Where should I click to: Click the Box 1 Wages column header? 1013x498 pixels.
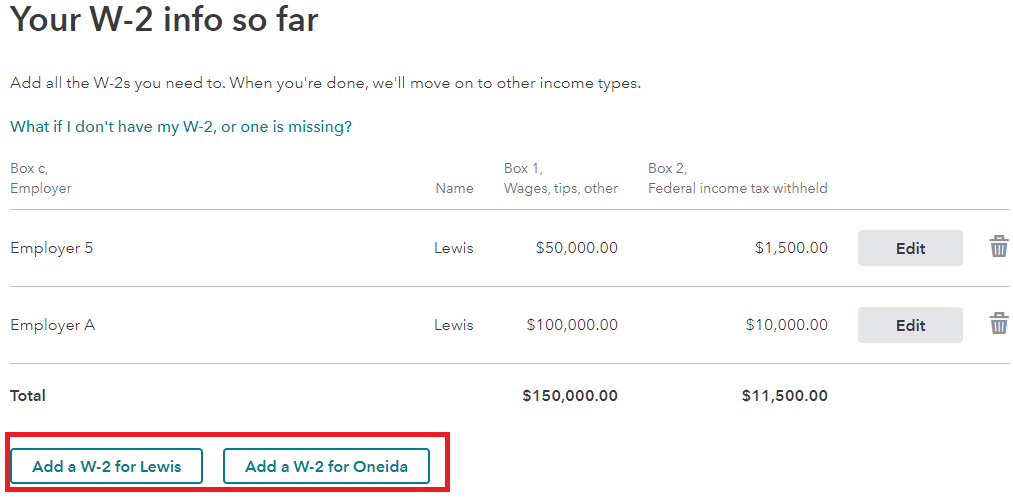point(560,178)
